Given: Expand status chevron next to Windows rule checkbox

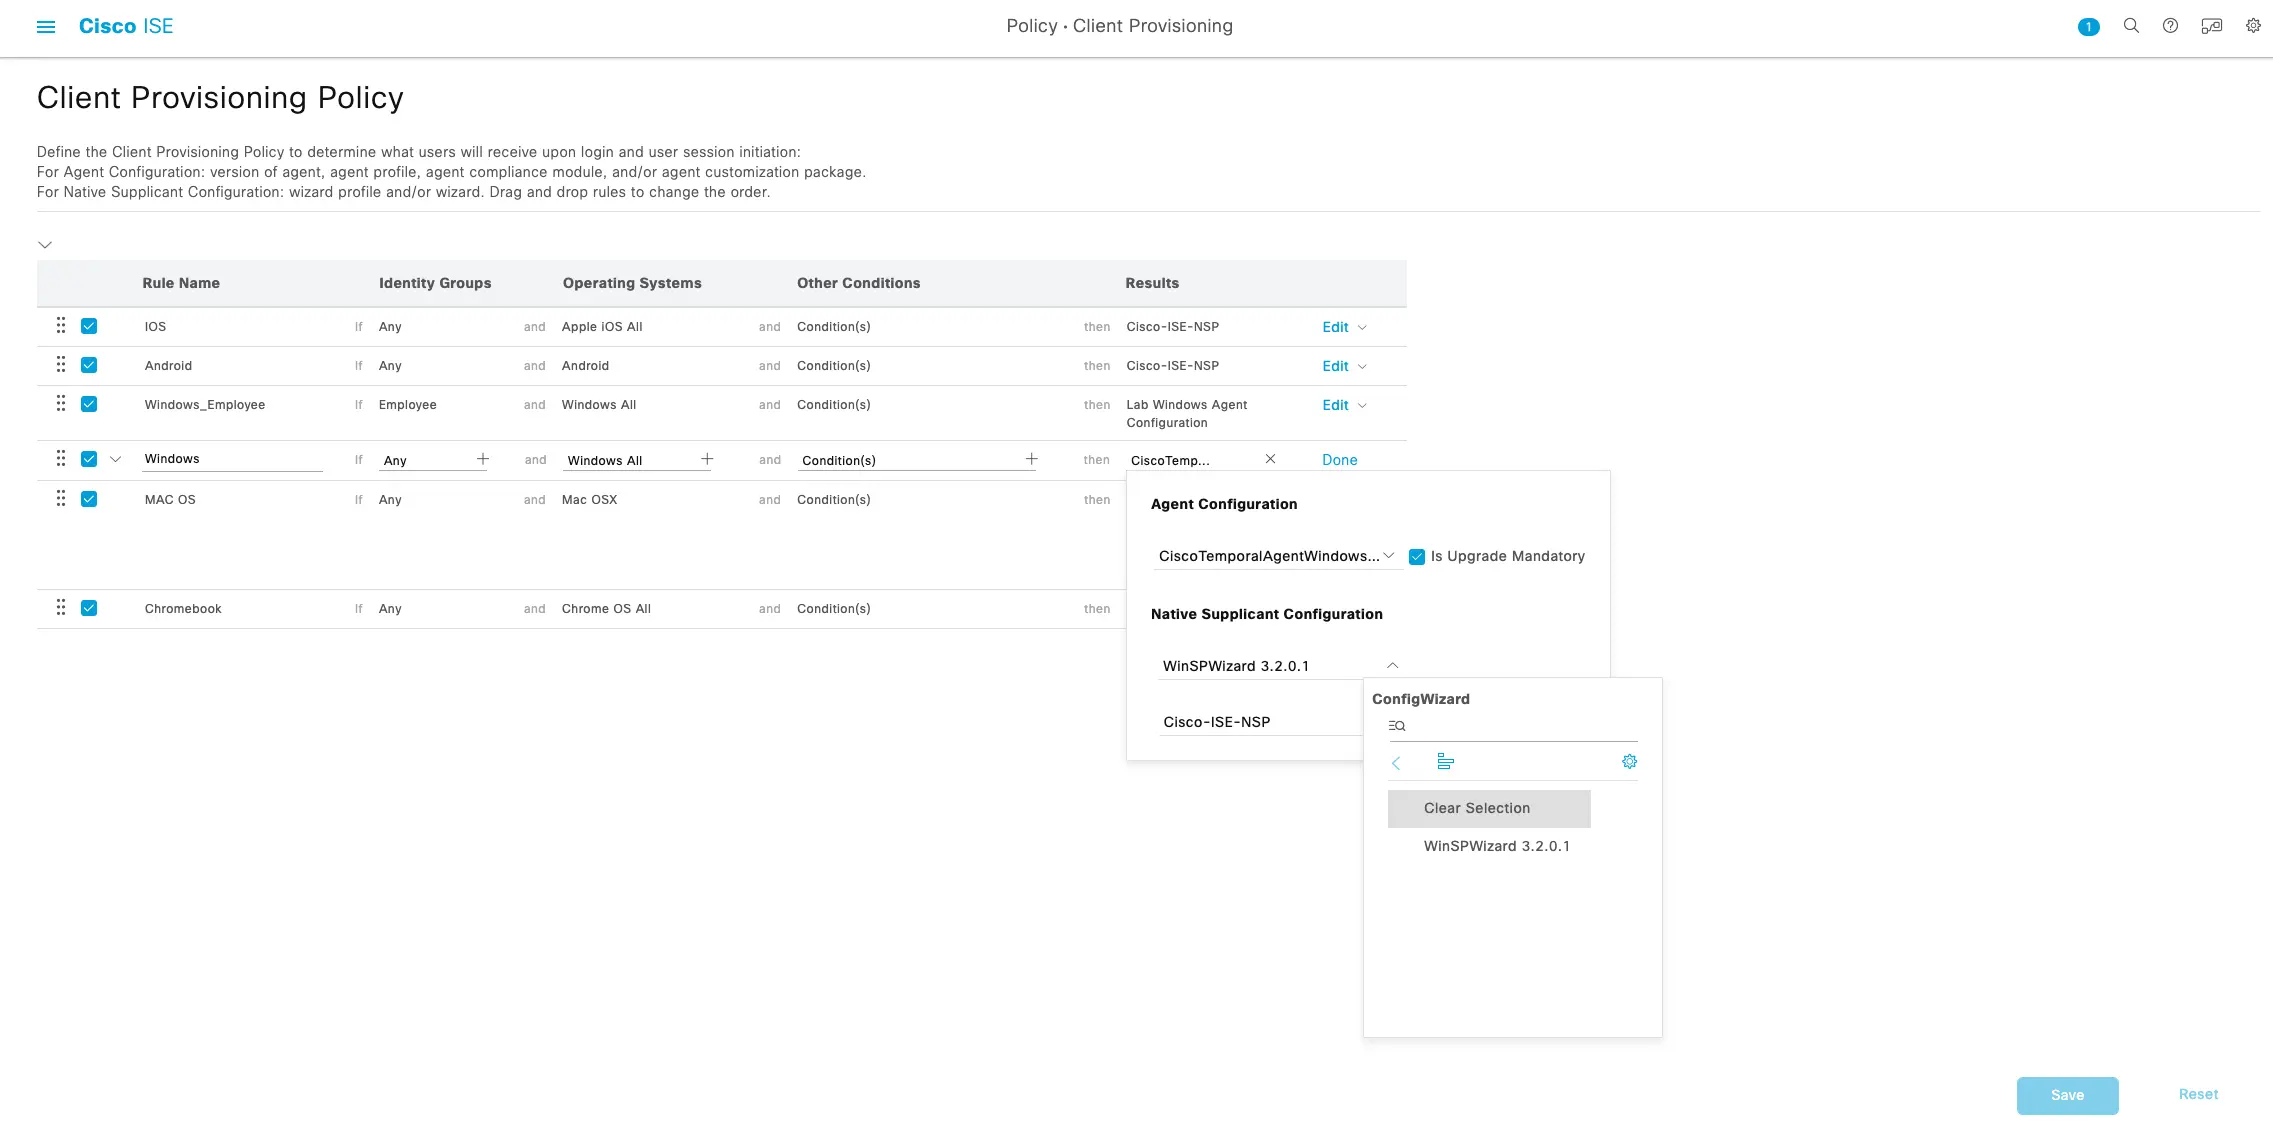Looking at the screenshot, I should tap(116, 460).
